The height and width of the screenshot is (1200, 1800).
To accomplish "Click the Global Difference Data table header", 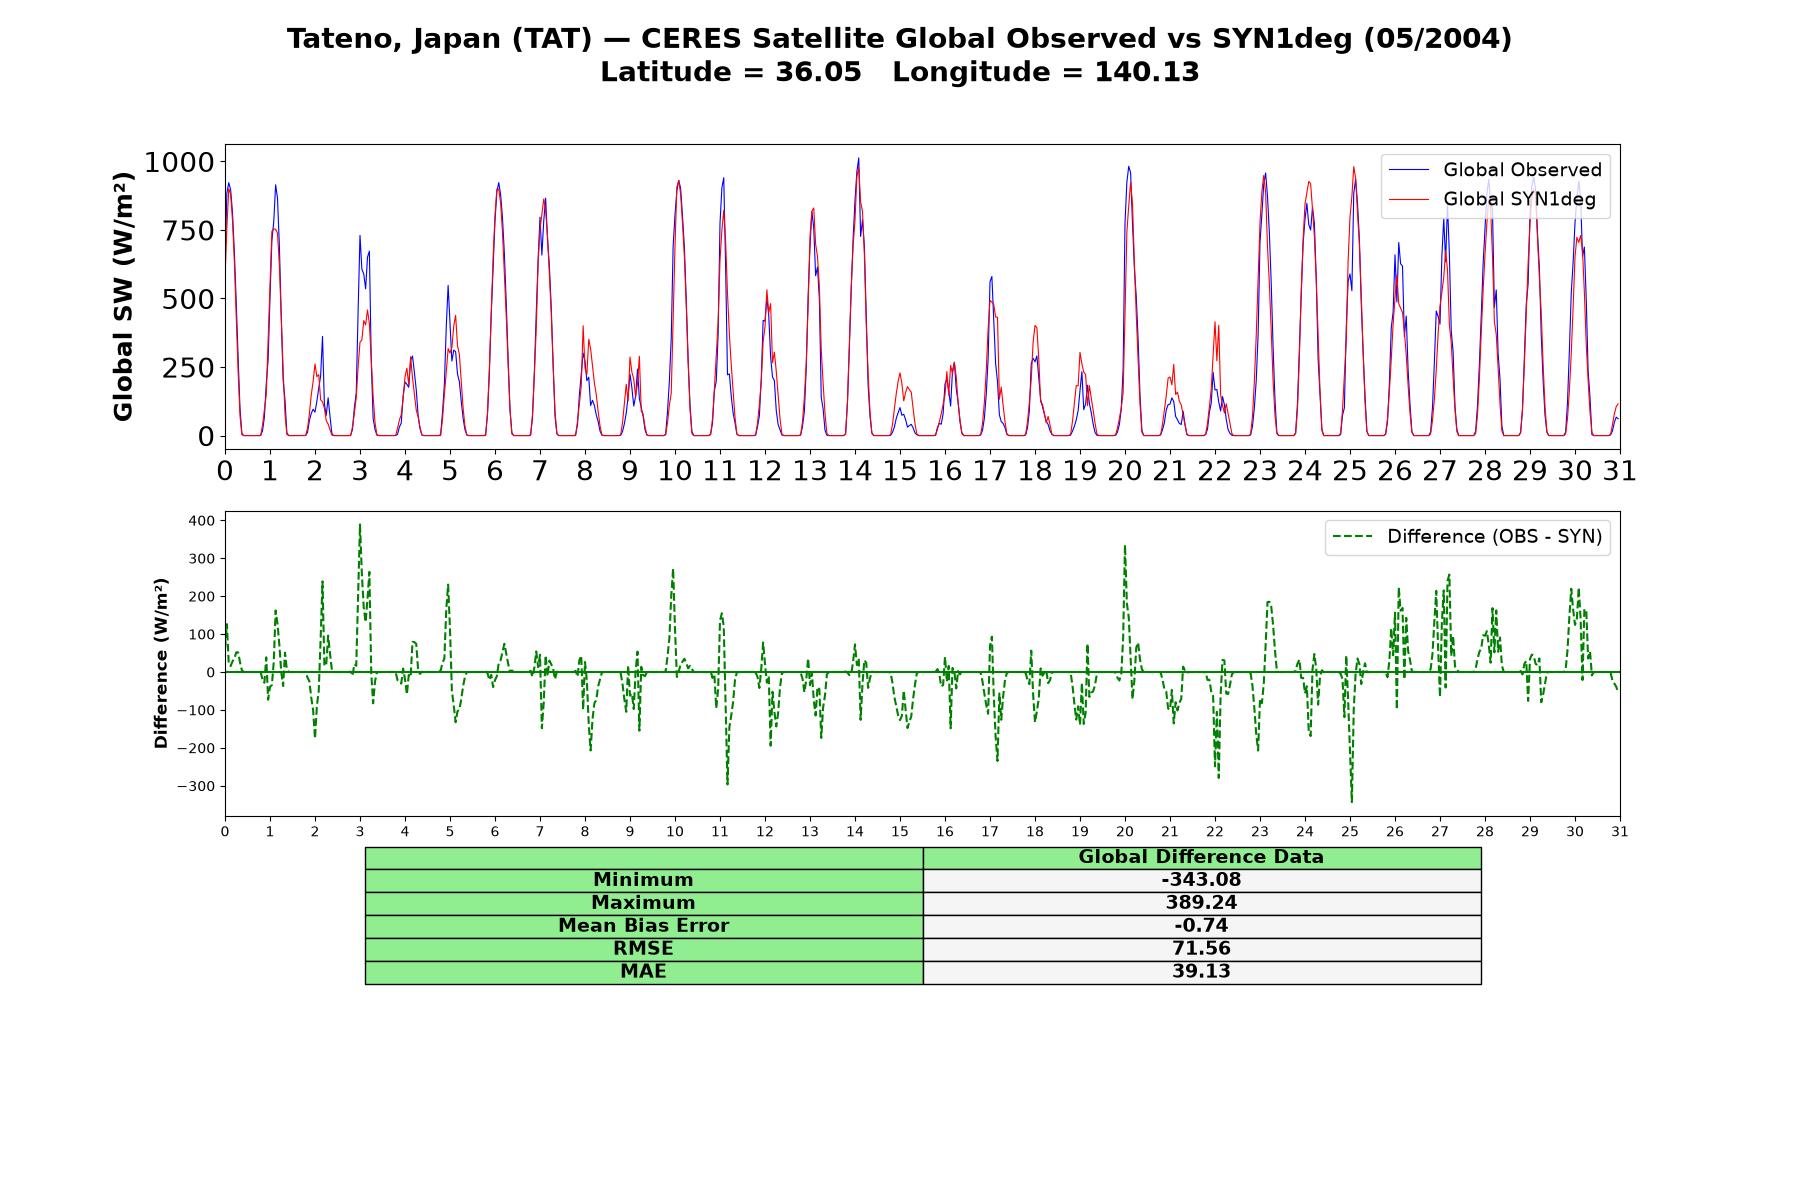I will click(1202, 857).
